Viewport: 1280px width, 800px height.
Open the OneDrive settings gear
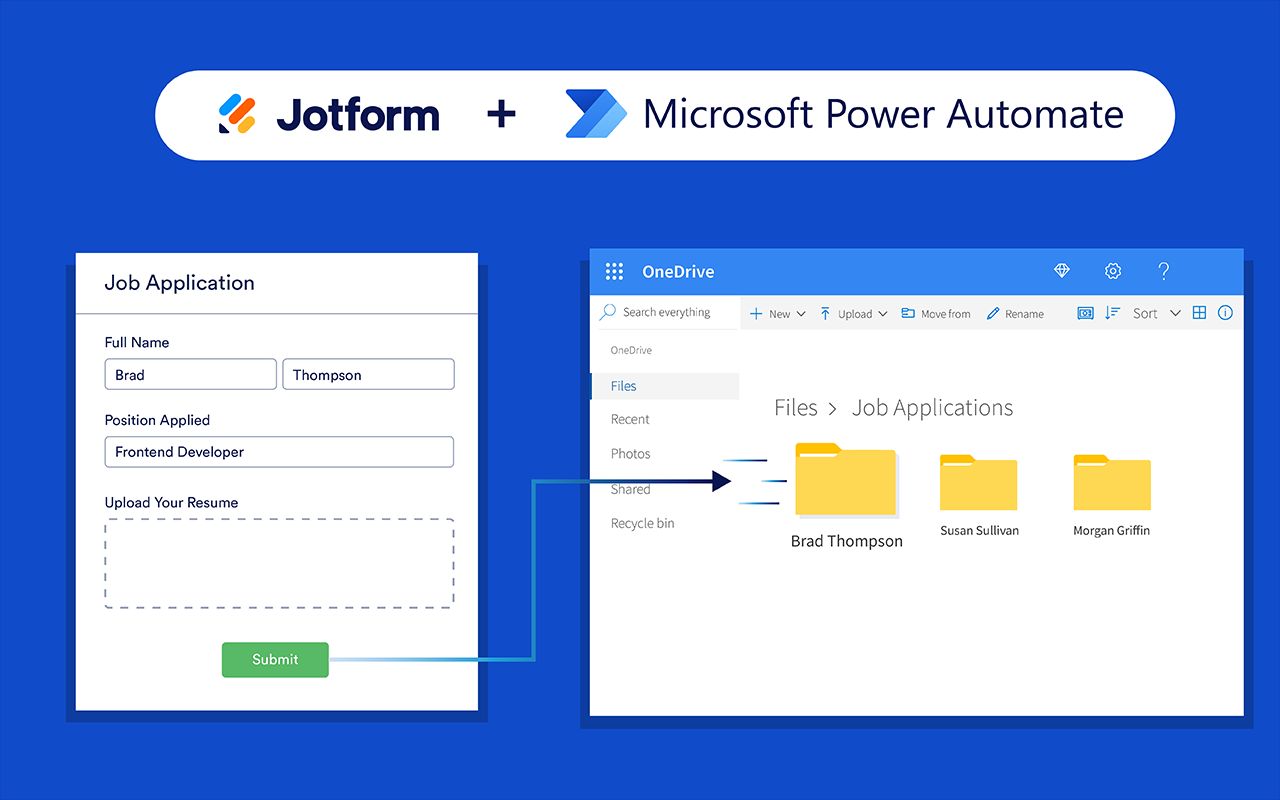tap(1113, 271)
